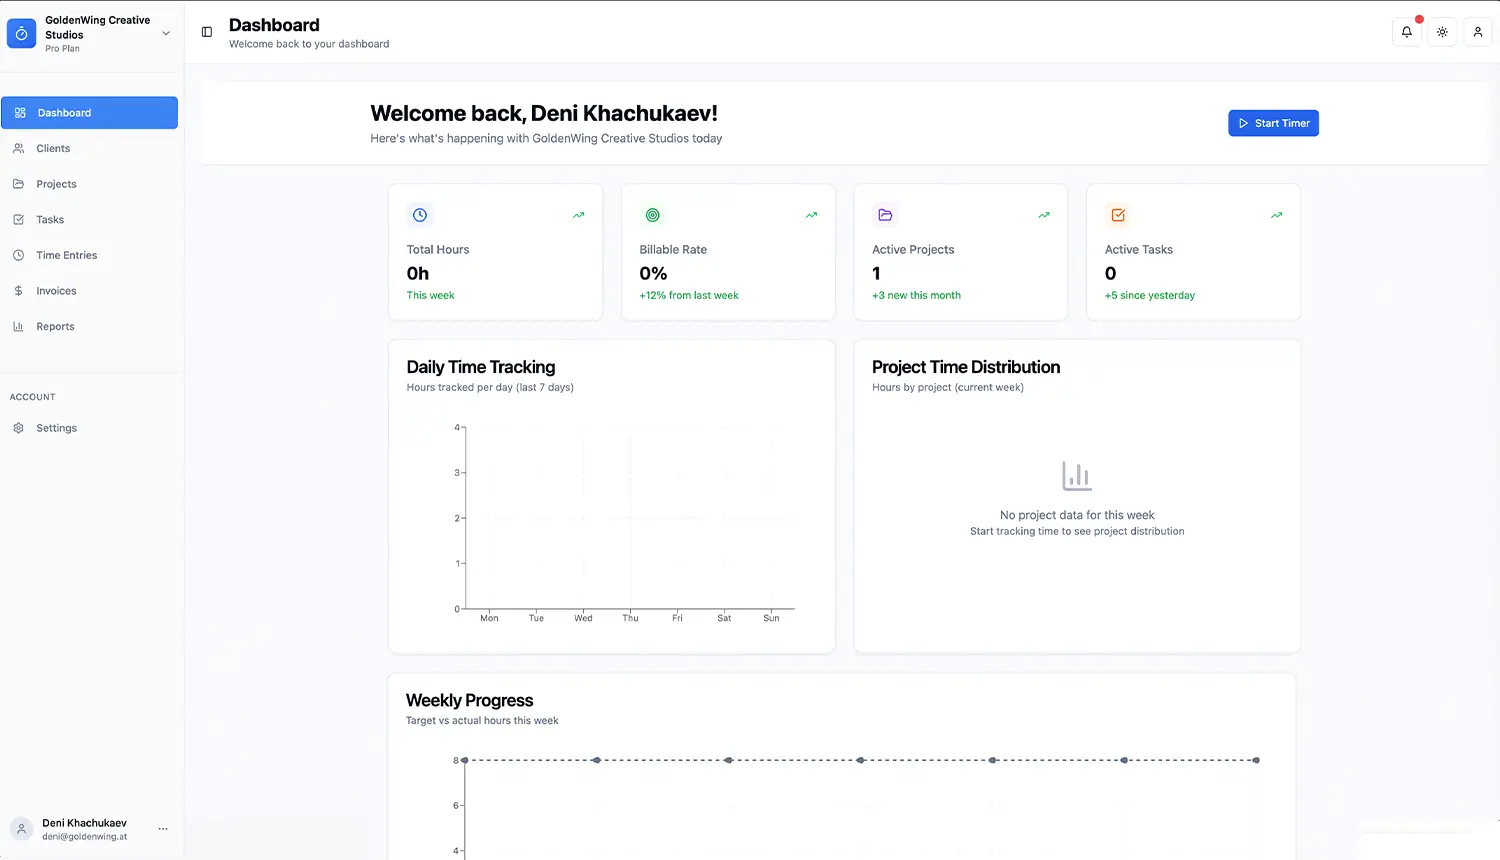Open the notifications bell
Screen dimensions: 1500x860
pyautogui.click(x=1406, y=32)
